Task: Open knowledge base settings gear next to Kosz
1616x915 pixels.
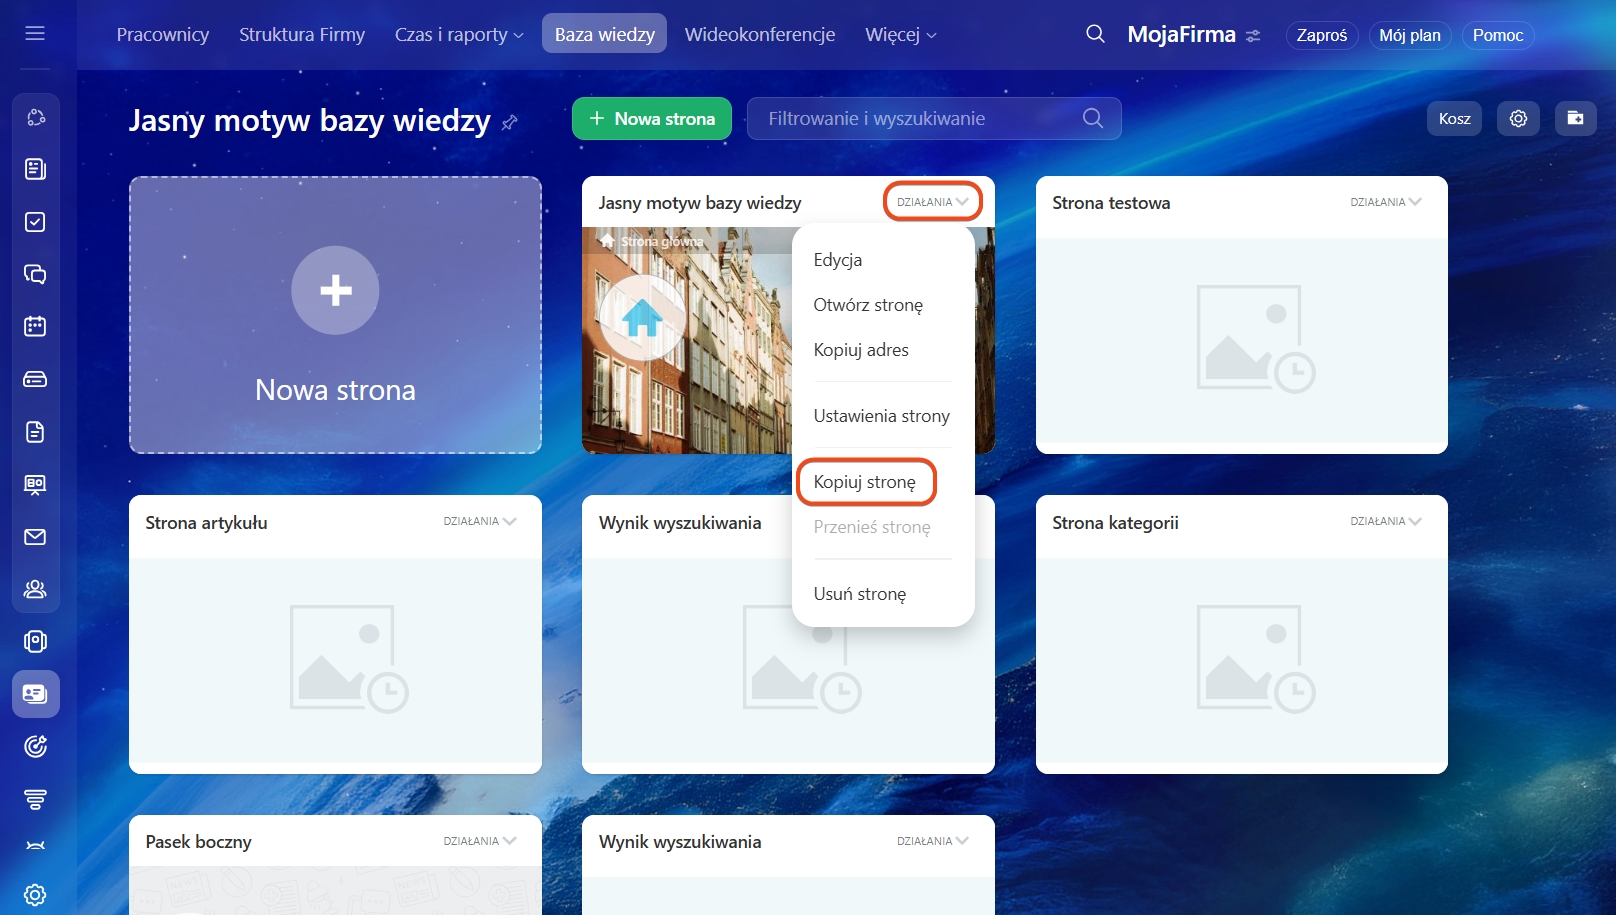Action: (1518, 118)
